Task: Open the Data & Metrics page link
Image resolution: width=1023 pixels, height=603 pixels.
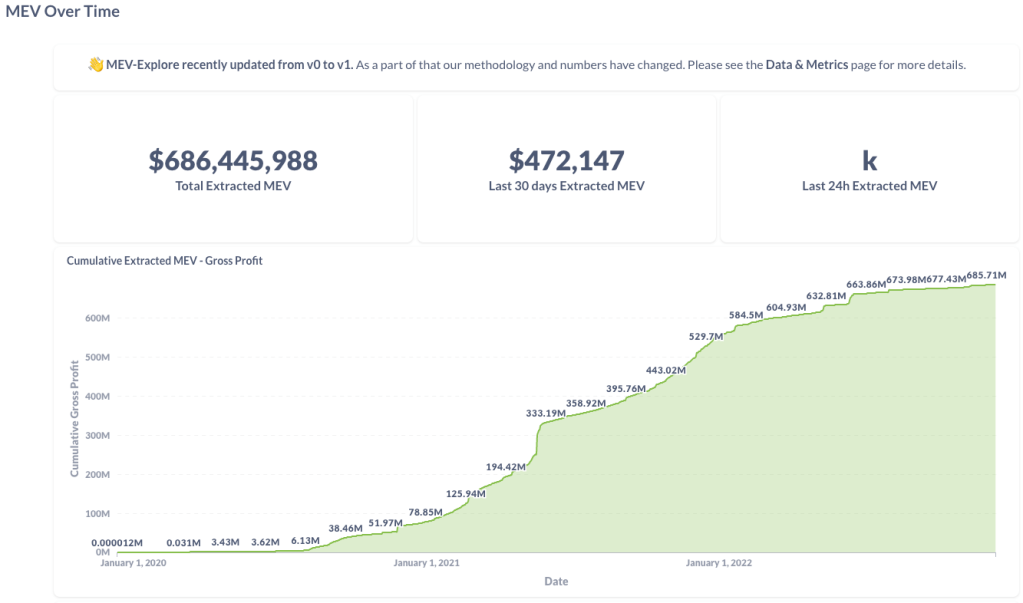Action: click(x=806, y=65)
